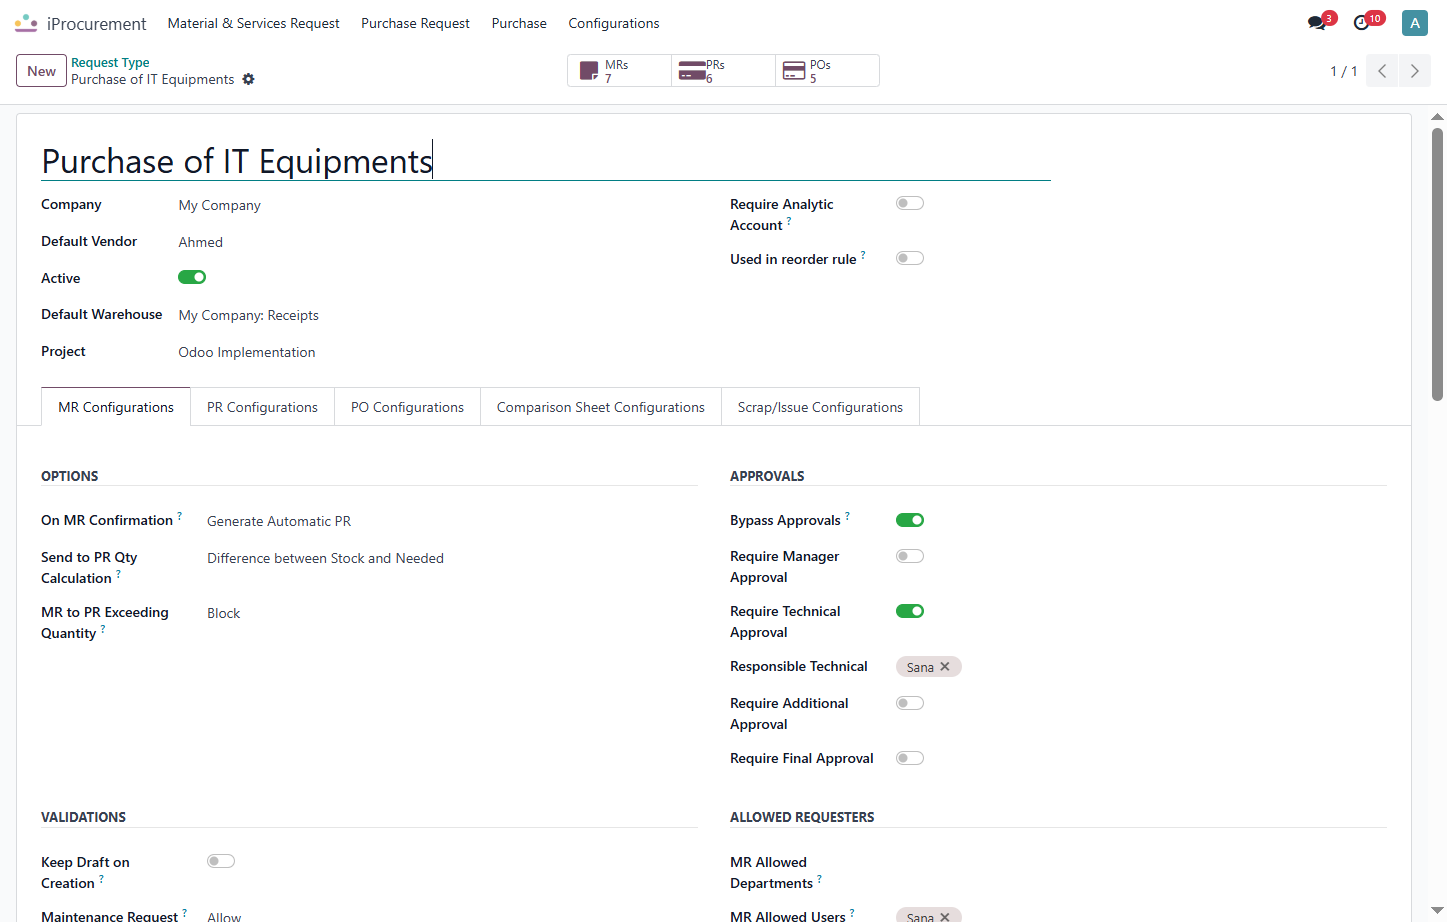Switch to PO Configurations tab
The width and height of the screenshot is (1447, 922).
point(407,407)
